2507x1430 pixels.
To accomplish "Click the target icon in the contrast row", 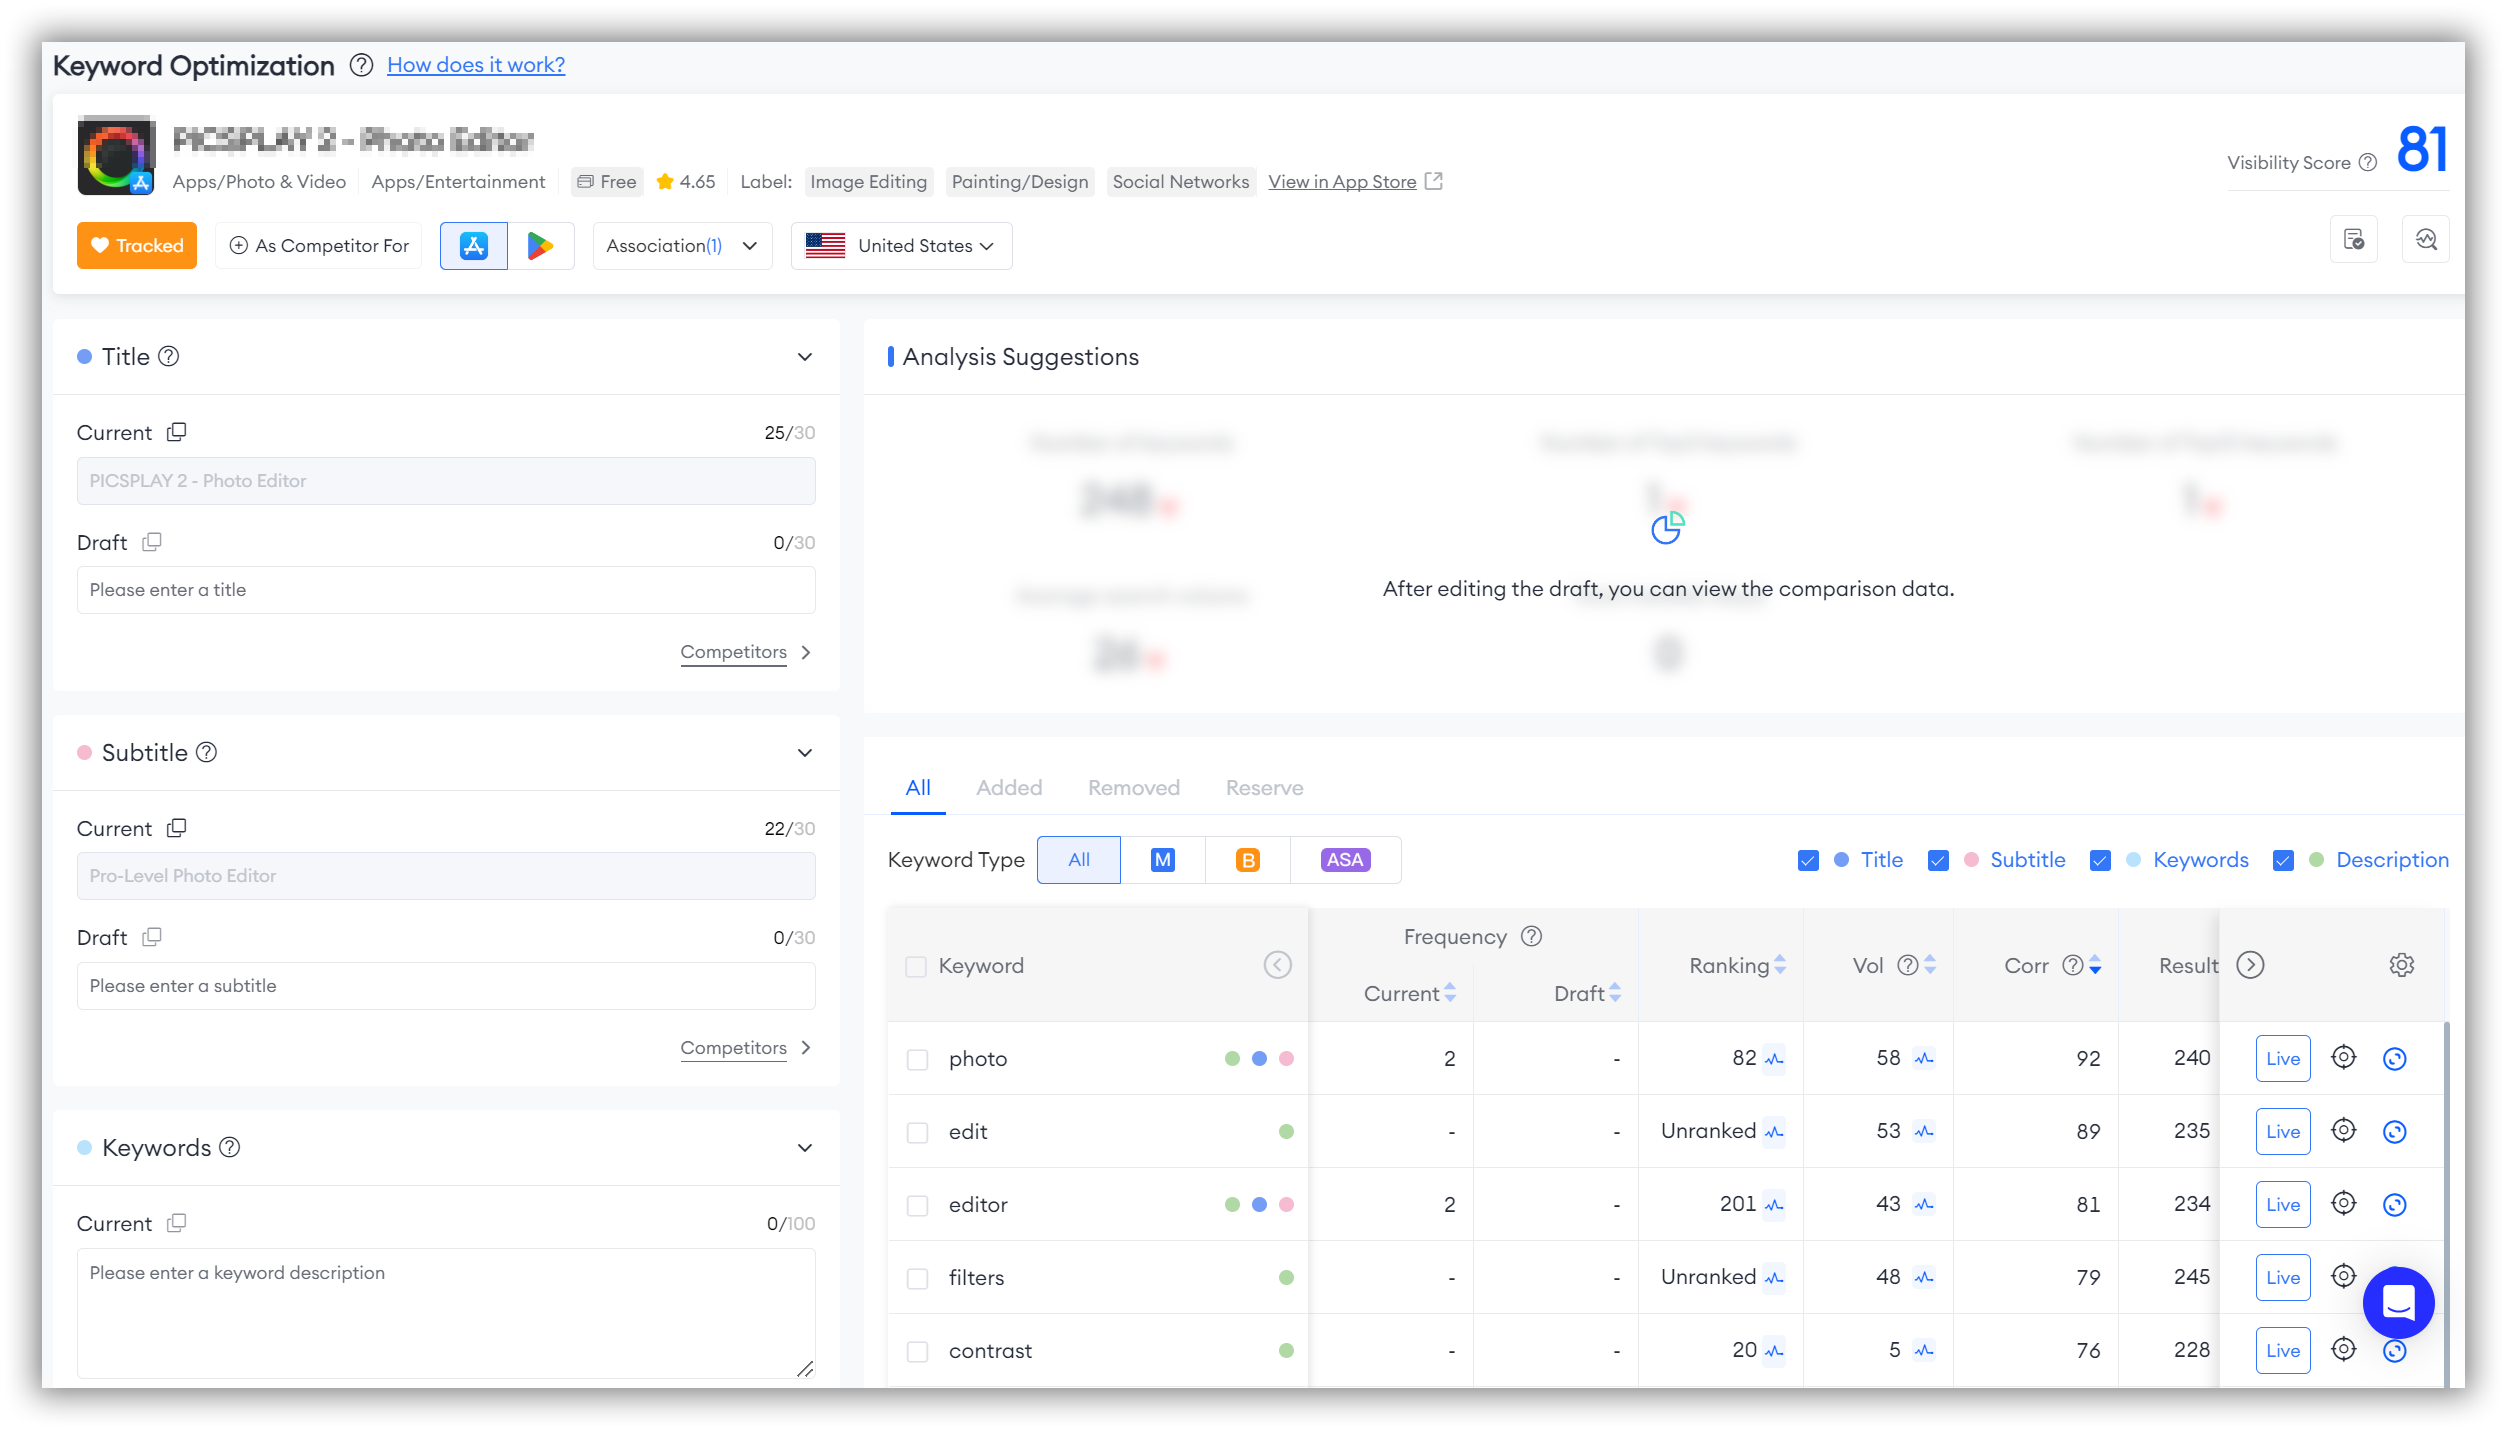I will click(x=2344, y=1349).
